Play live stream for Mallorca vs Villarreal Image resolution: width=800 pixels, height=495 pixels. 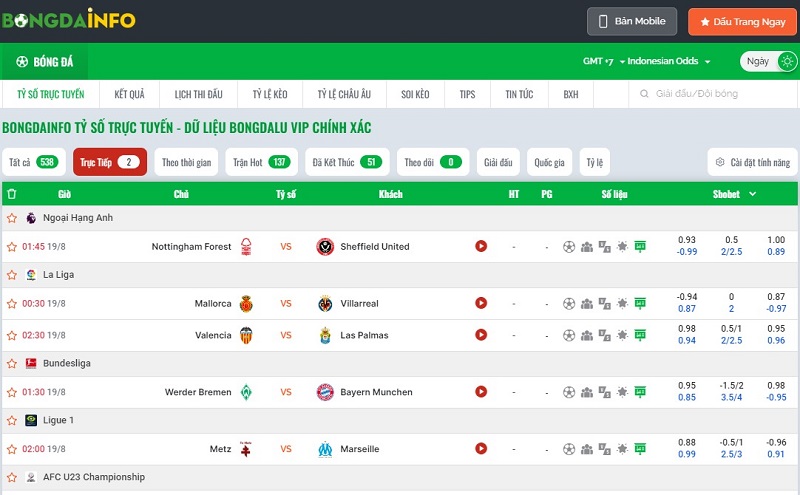pos(481,303)
